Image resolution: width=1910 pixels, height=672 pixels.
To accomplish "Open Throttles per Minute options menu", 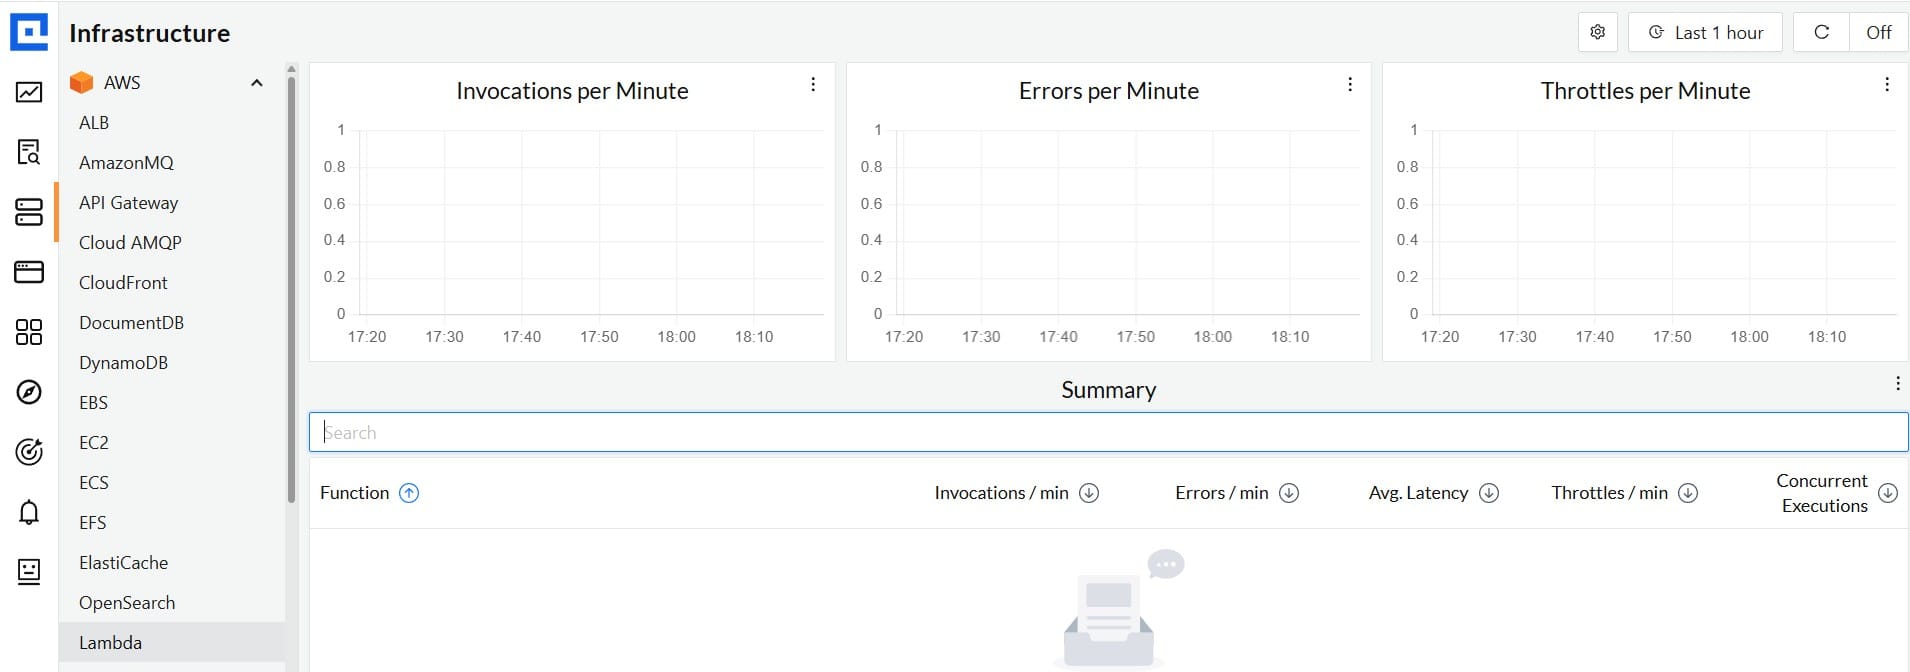I will pyautogui.click(x=1887, y=85).
